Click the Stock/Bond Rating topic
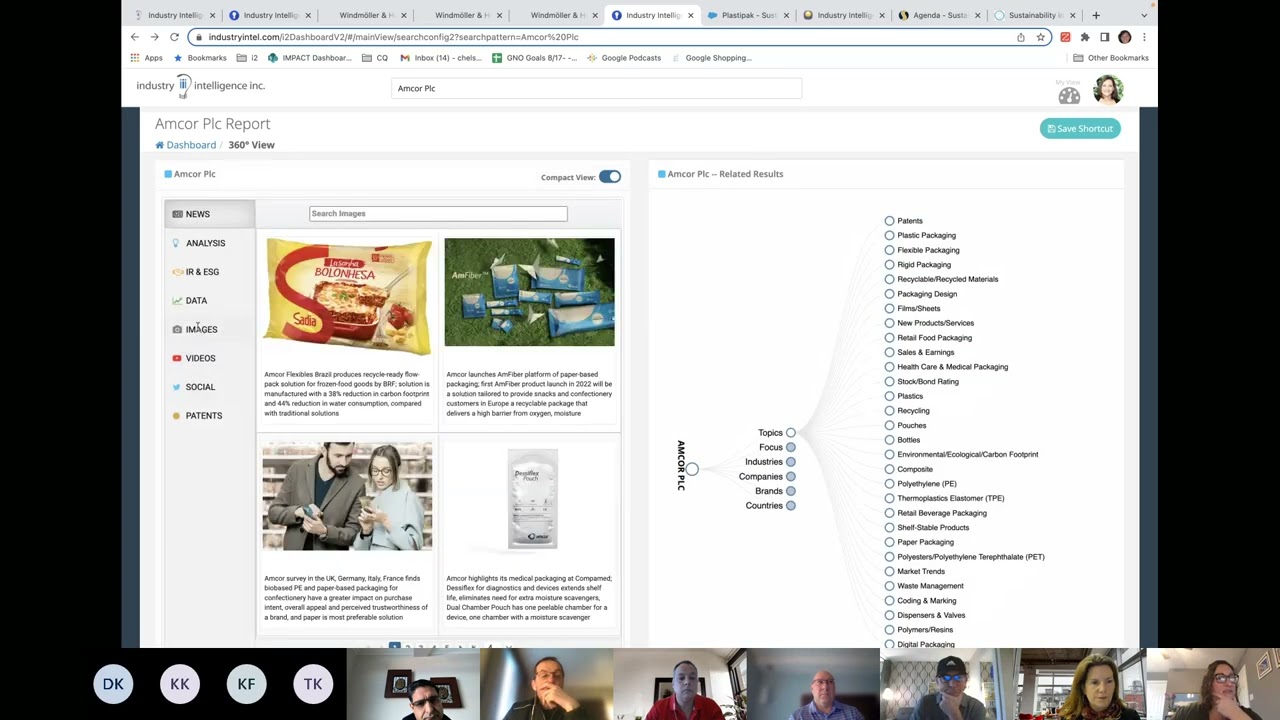Image resolution: width=1280 pixels, height=720 pixels. 927,381
